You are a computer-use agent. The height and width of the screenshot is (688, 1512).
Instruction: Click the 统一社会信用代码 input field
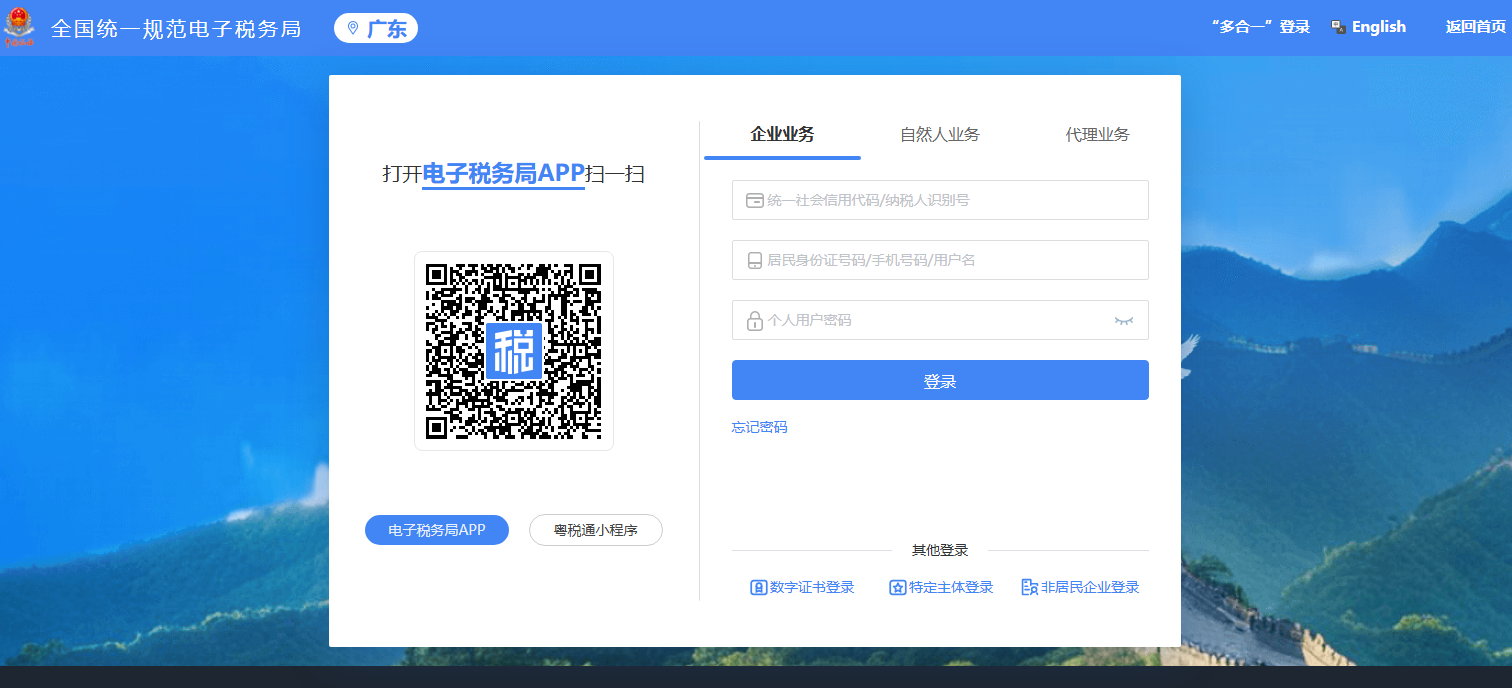click(x=950, y=200)
